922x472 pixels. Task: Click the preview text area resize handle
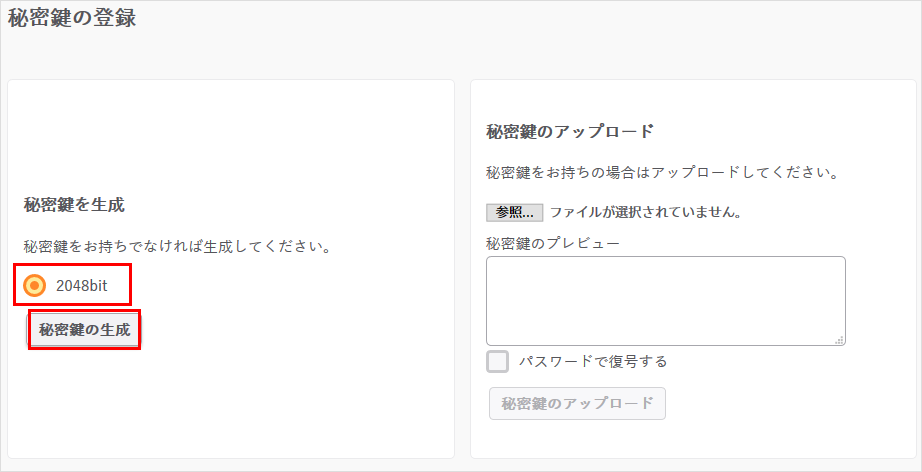[x=840, y=340]
